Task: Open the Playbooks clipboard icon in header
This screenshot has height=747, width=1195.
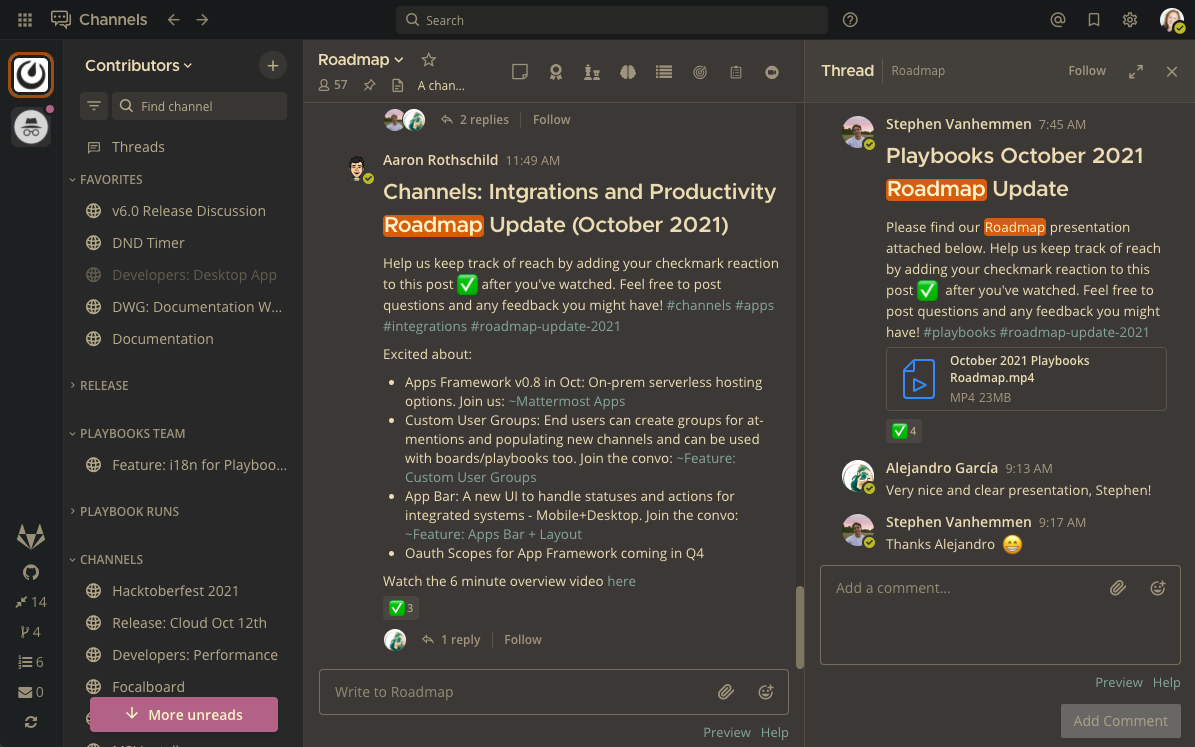Action: click(x=737, y=71)
